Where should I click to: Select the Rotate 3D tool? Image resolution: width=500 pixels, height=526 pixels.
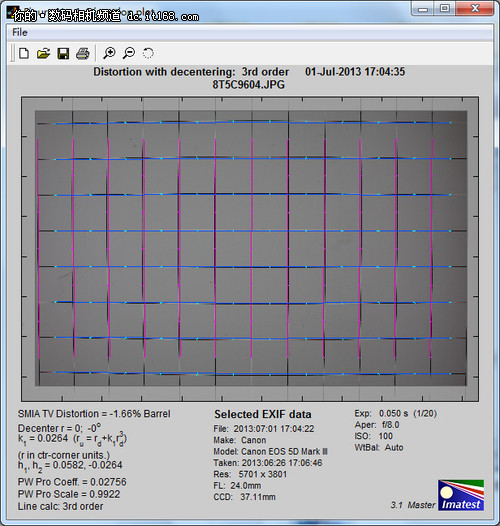148,53
